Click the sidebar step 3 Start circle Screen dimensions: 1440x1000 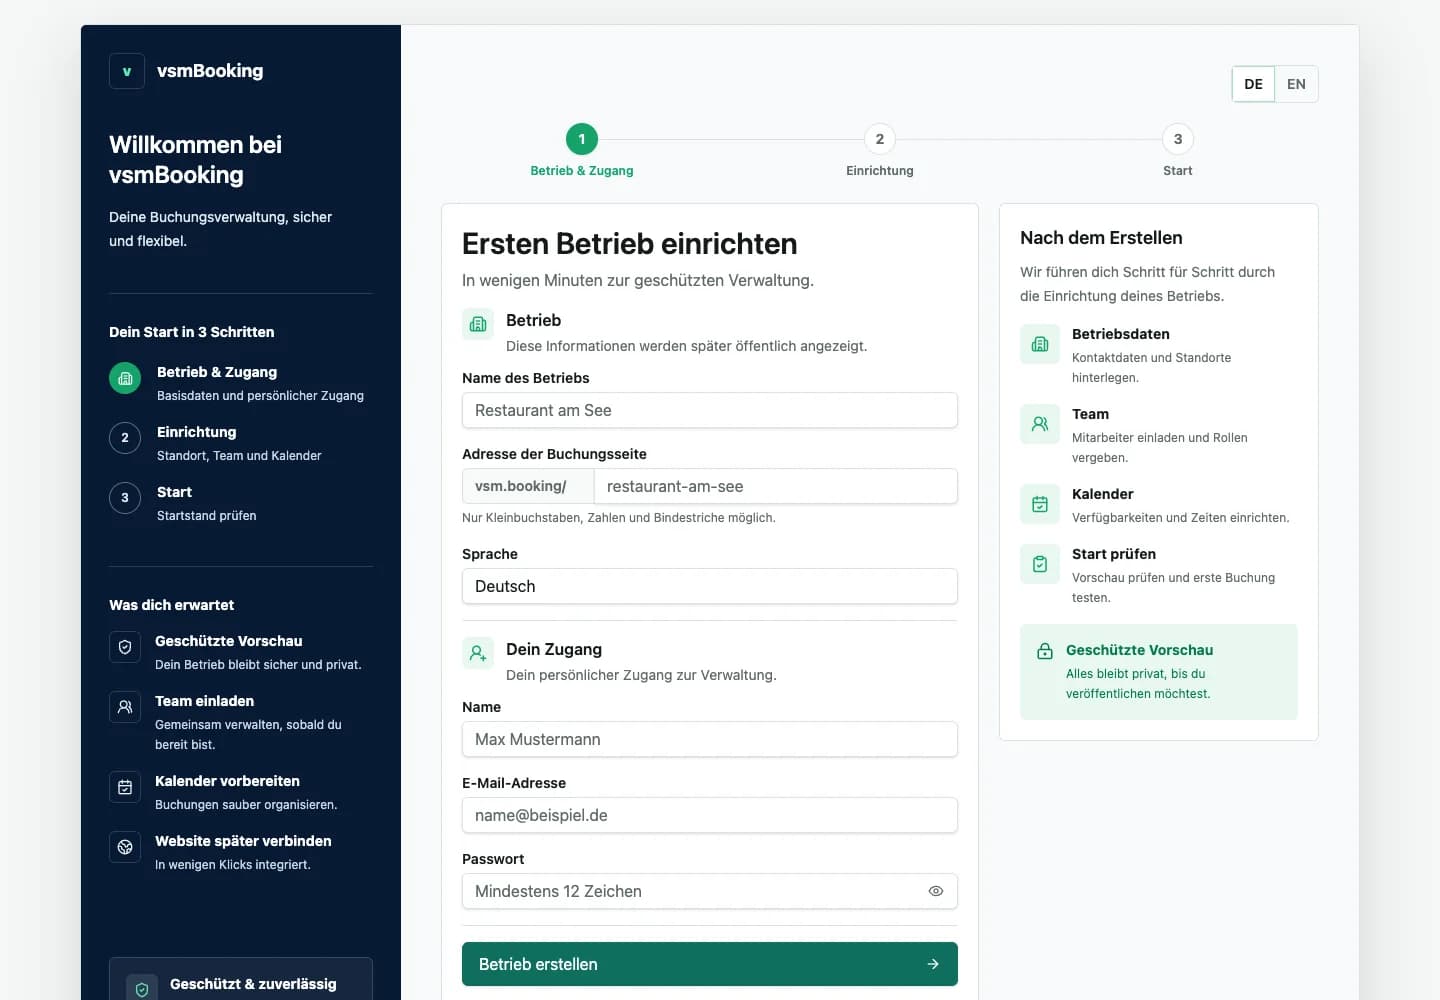[x=125, y=498]
